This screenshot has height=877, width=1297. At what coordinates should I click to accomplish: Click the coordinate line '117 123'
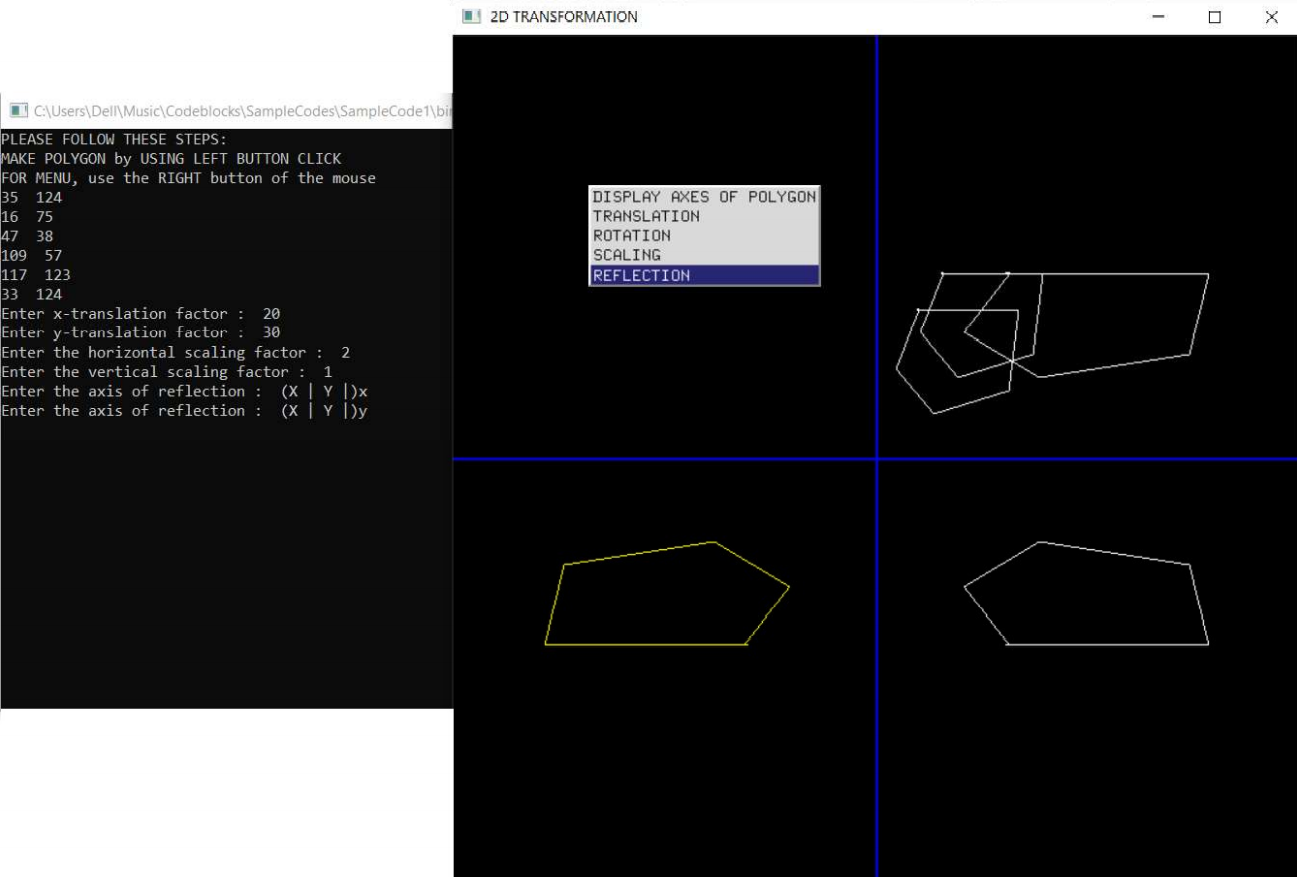36,275
